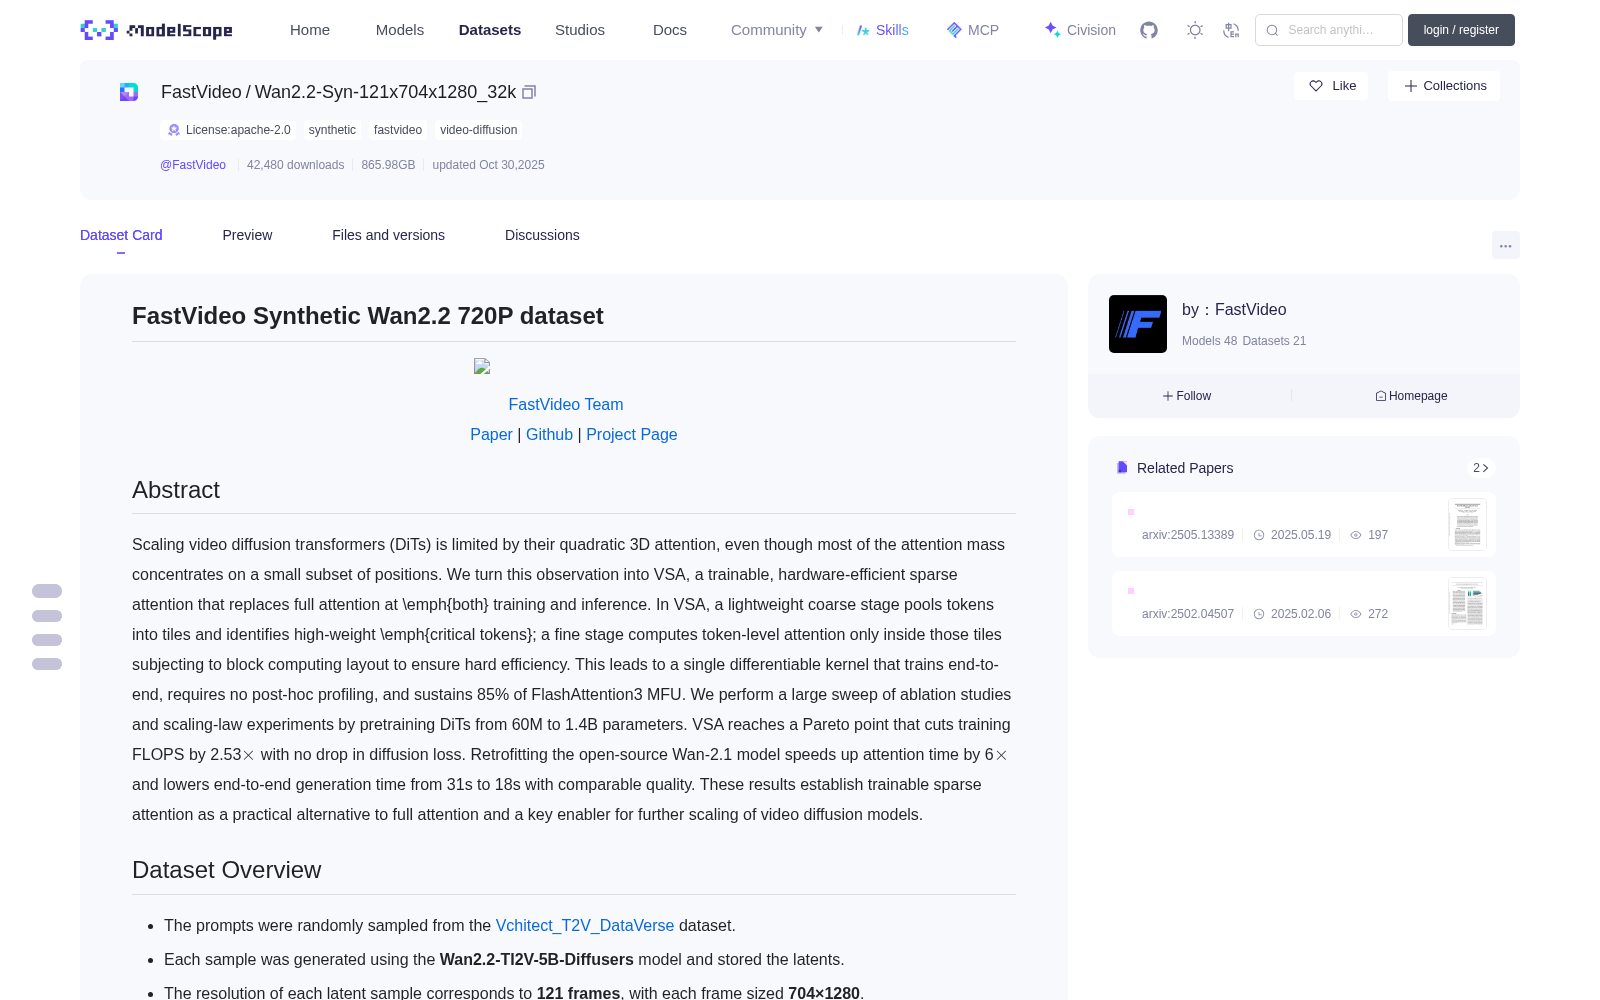Navigate to Models
1600x1000 pixels.
coord(400,30)
